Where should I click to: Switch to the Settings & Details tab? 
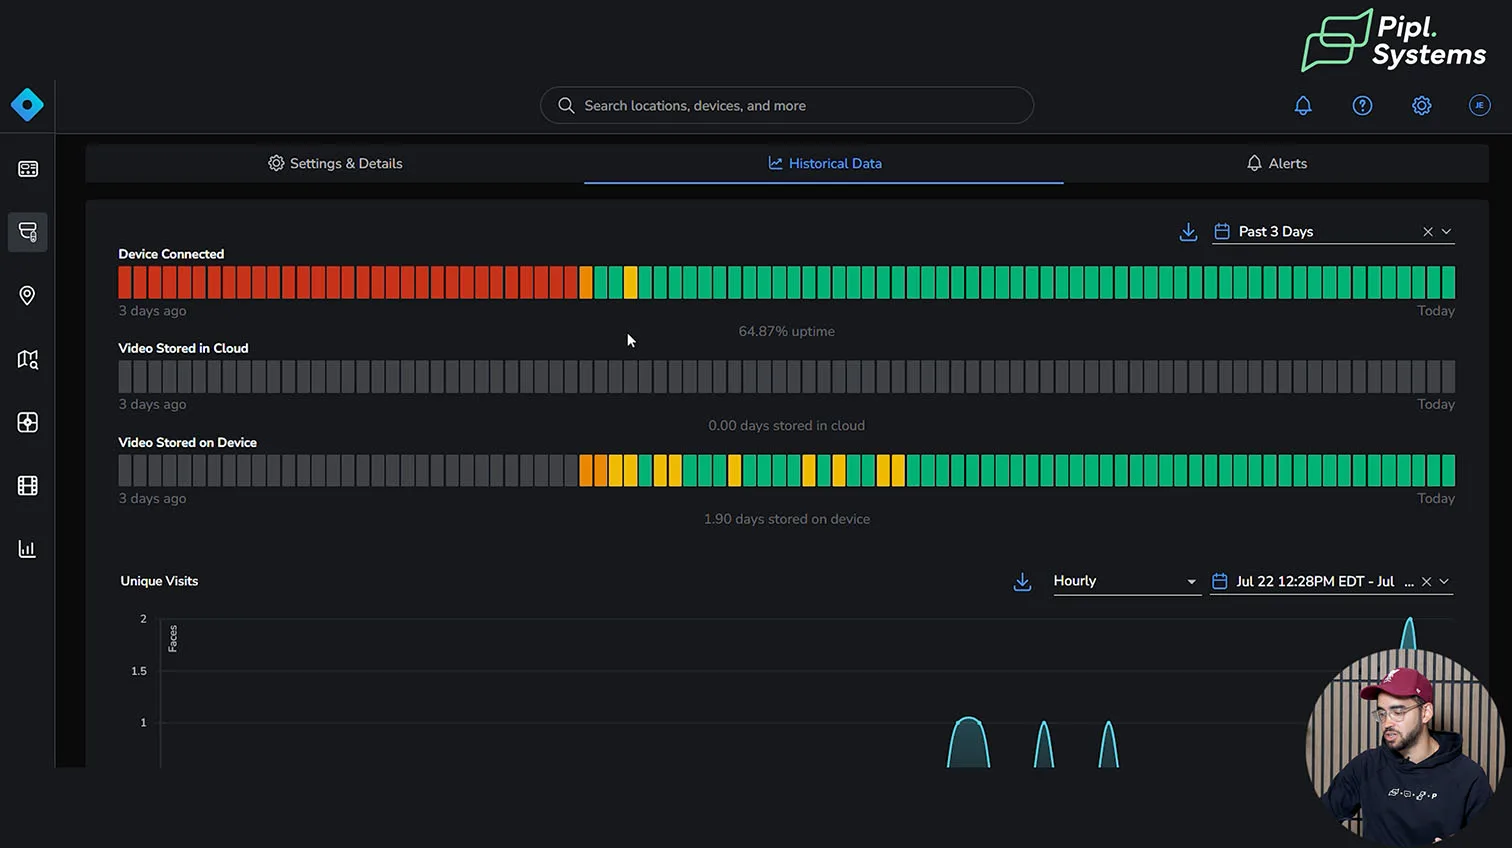click(335, 163)
